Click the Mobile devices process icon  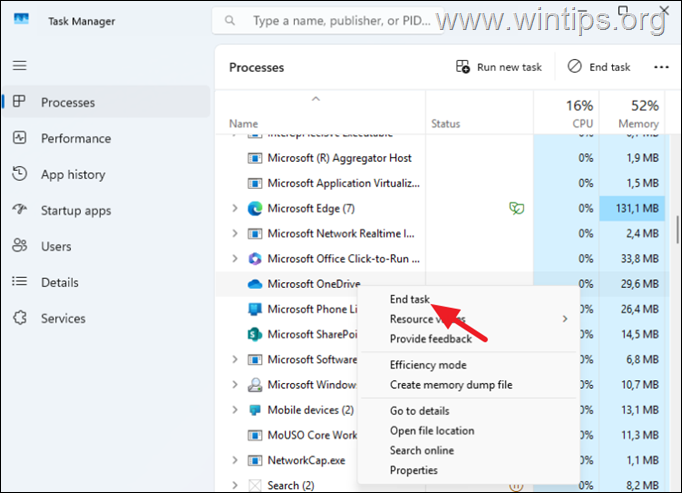tap(254, 410)
